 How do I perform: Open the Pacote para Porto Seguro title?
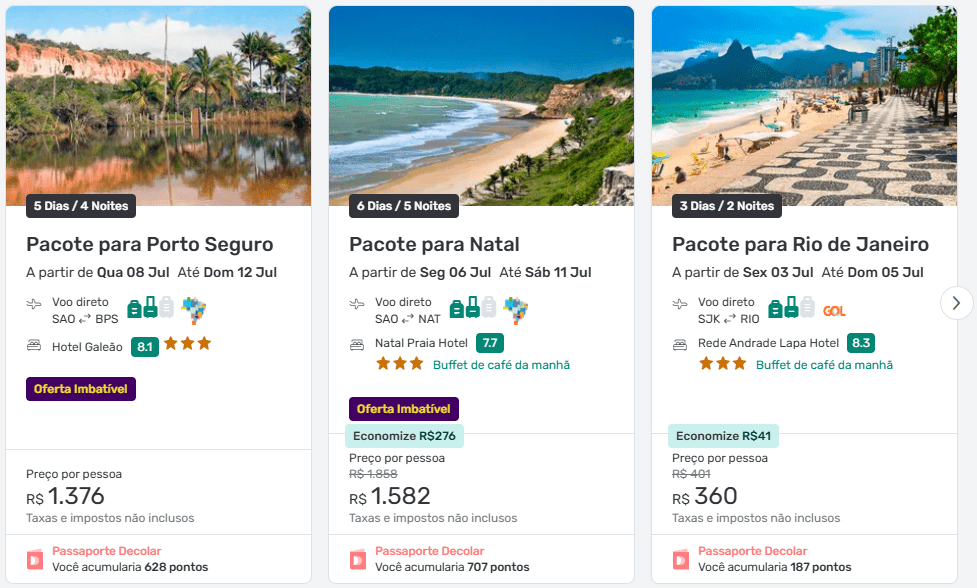(150, 245)
